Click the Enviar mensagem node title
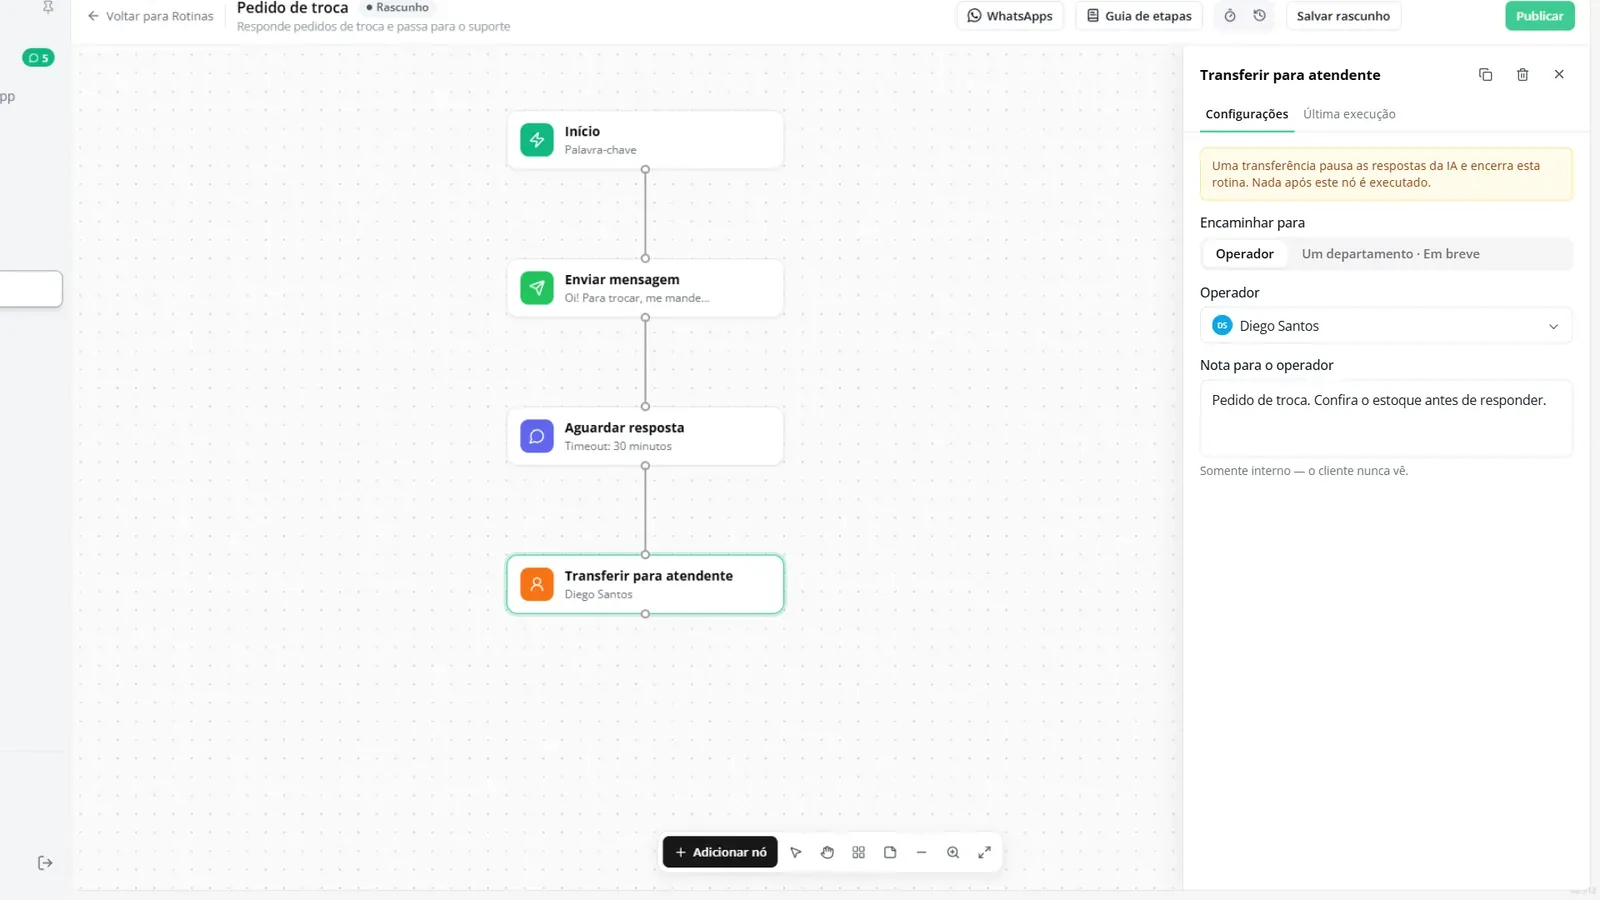This screenshot has height=900, width=1600. pyautogui.click(x=622, y=280)
